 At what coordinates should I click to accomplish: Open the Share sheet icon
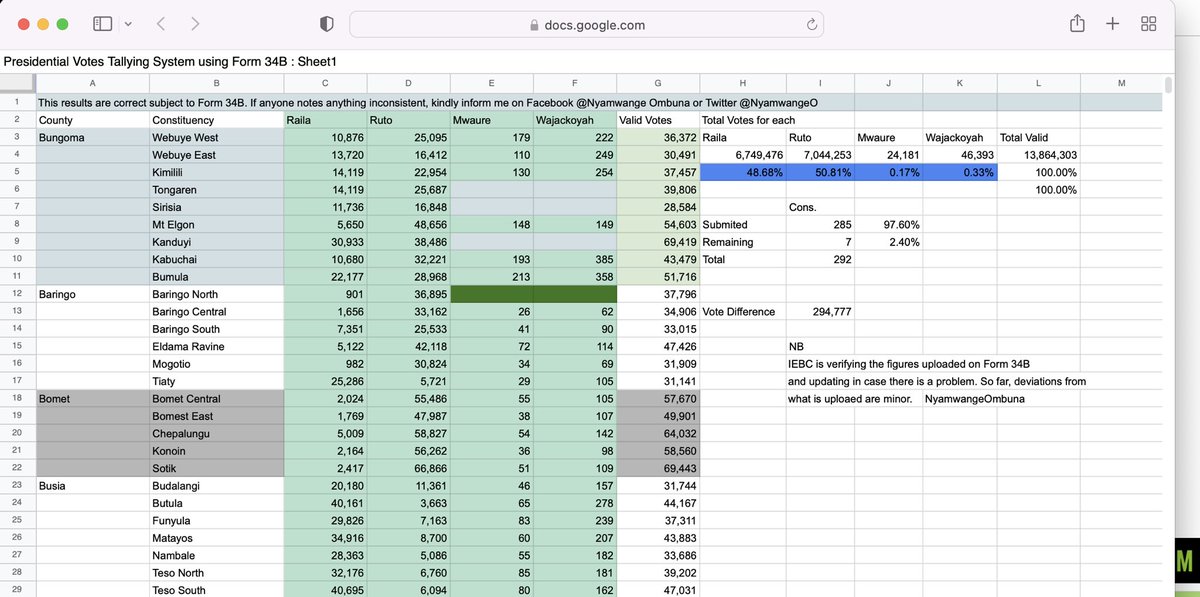[1077, 23]
